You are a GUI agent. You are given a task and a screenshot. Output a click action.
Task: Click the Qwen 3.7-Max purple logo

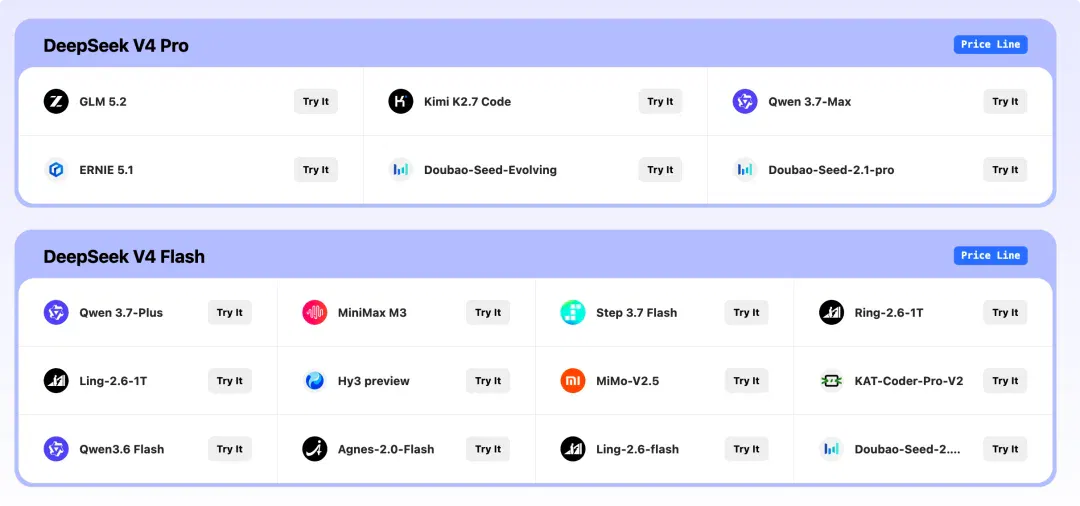[745, 101]
